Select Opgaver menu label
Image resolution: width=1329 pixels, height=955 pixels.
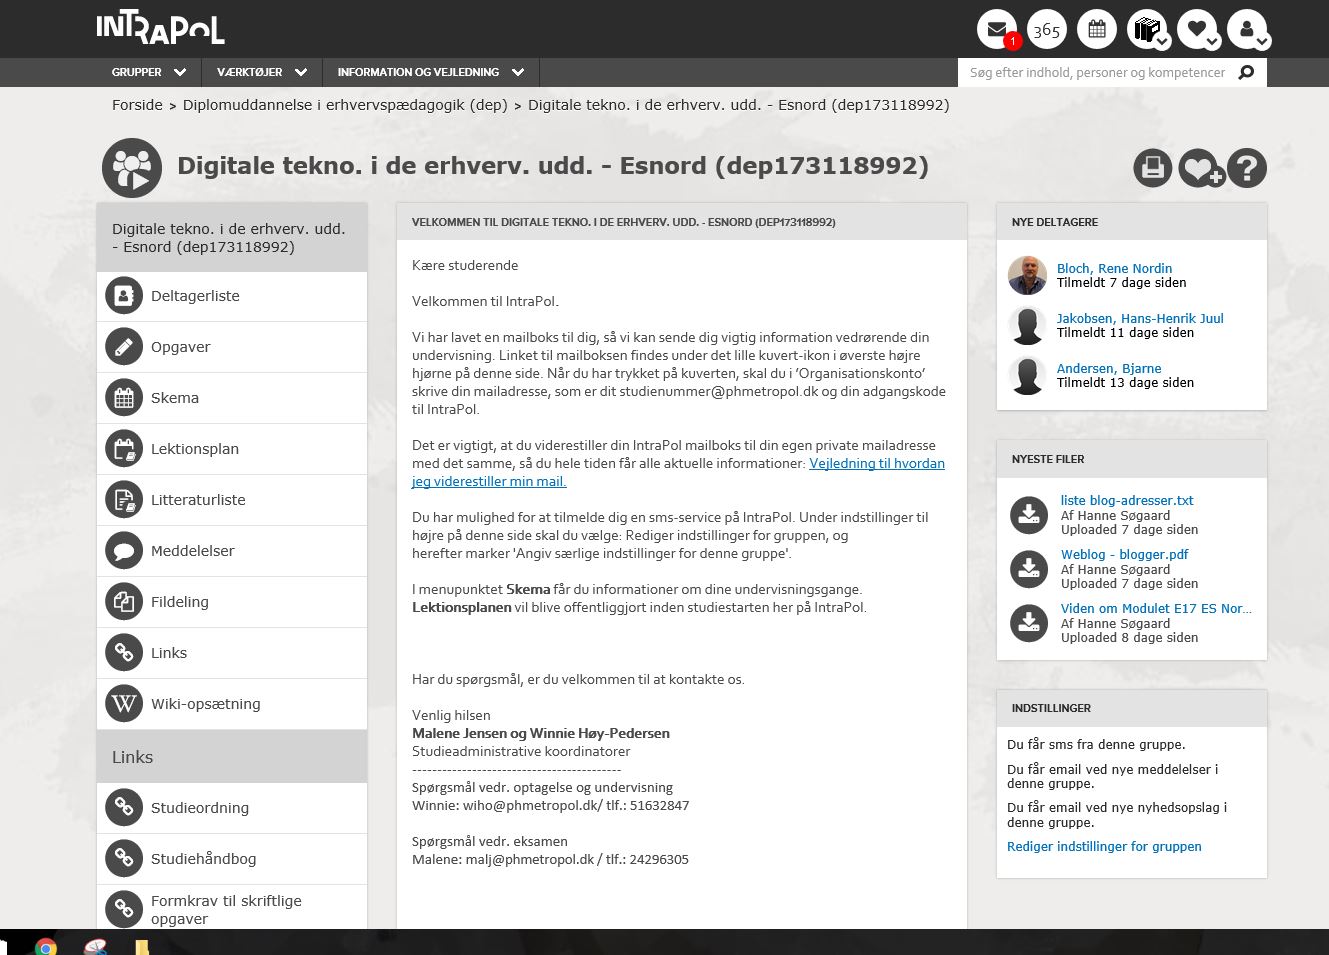point(181,347)
